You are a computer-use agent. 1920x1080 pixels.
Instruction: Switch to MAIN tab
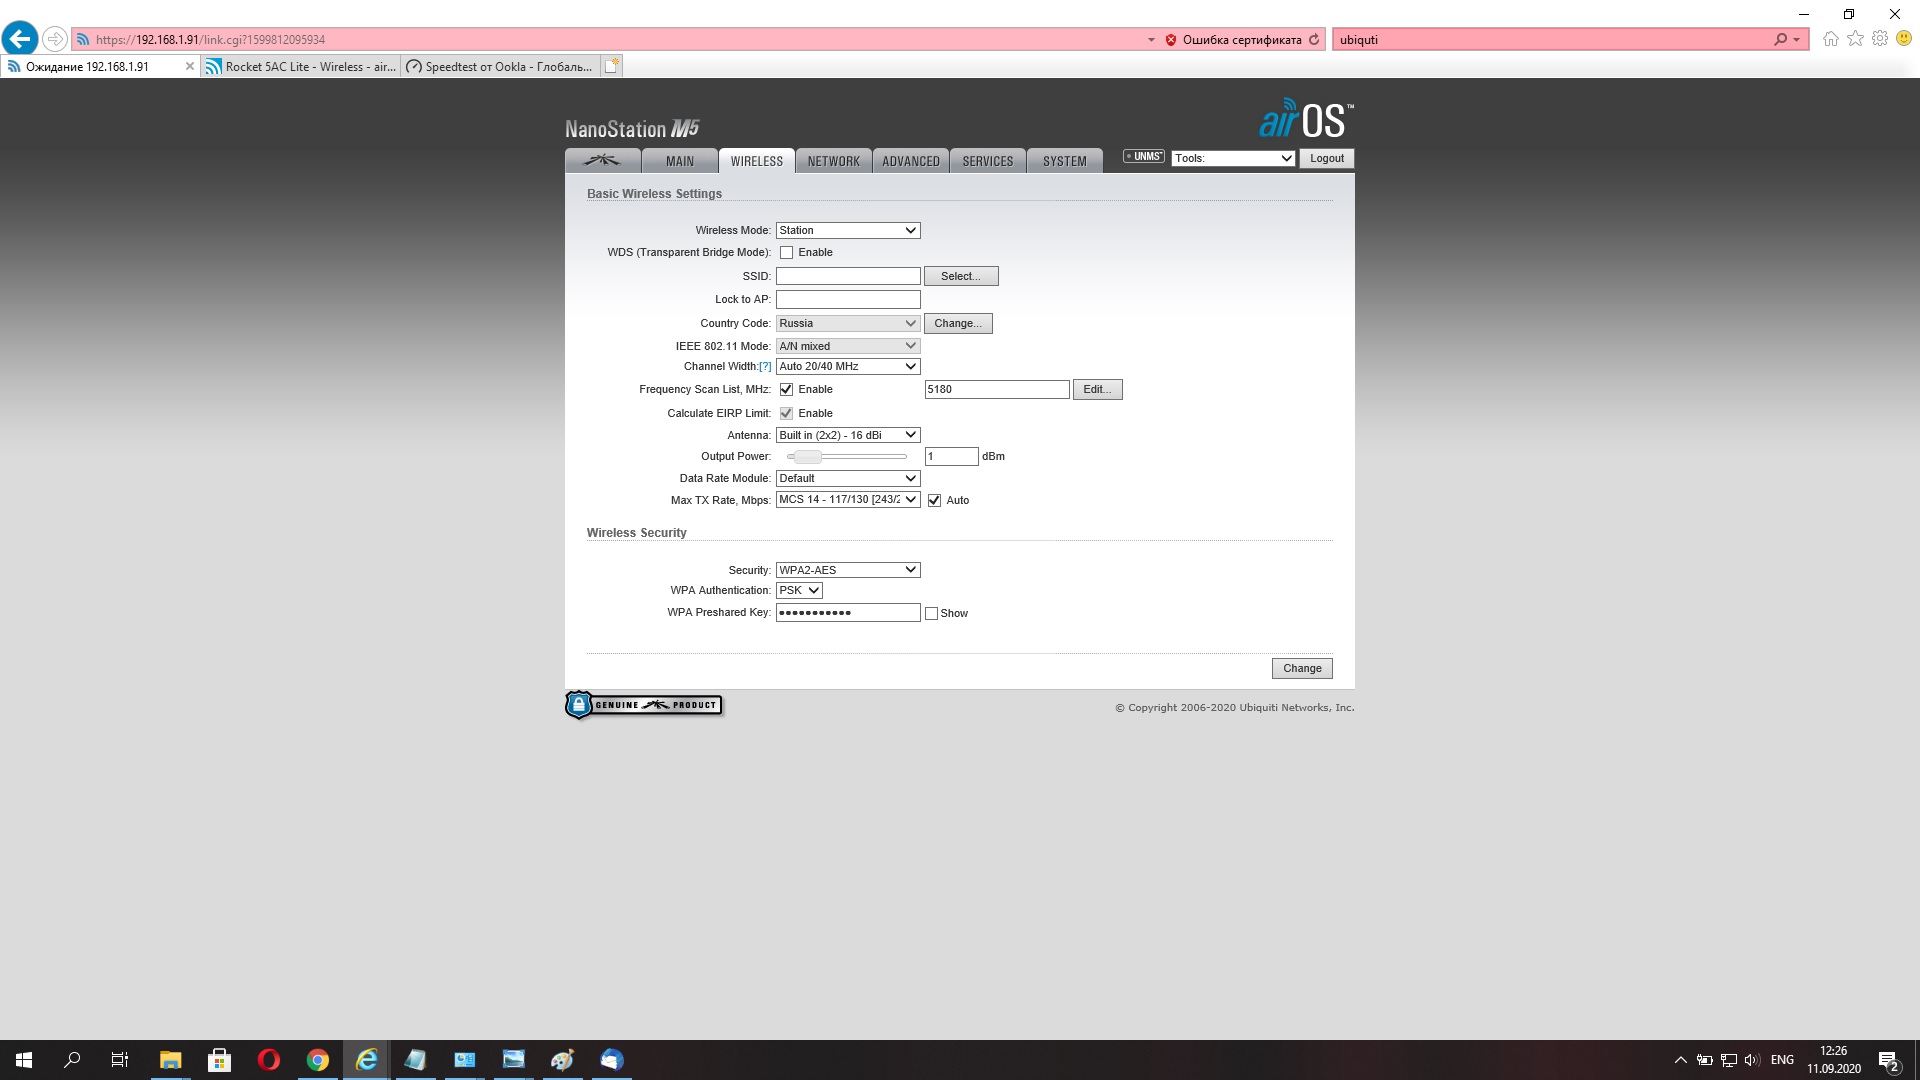tap(680, 161)
